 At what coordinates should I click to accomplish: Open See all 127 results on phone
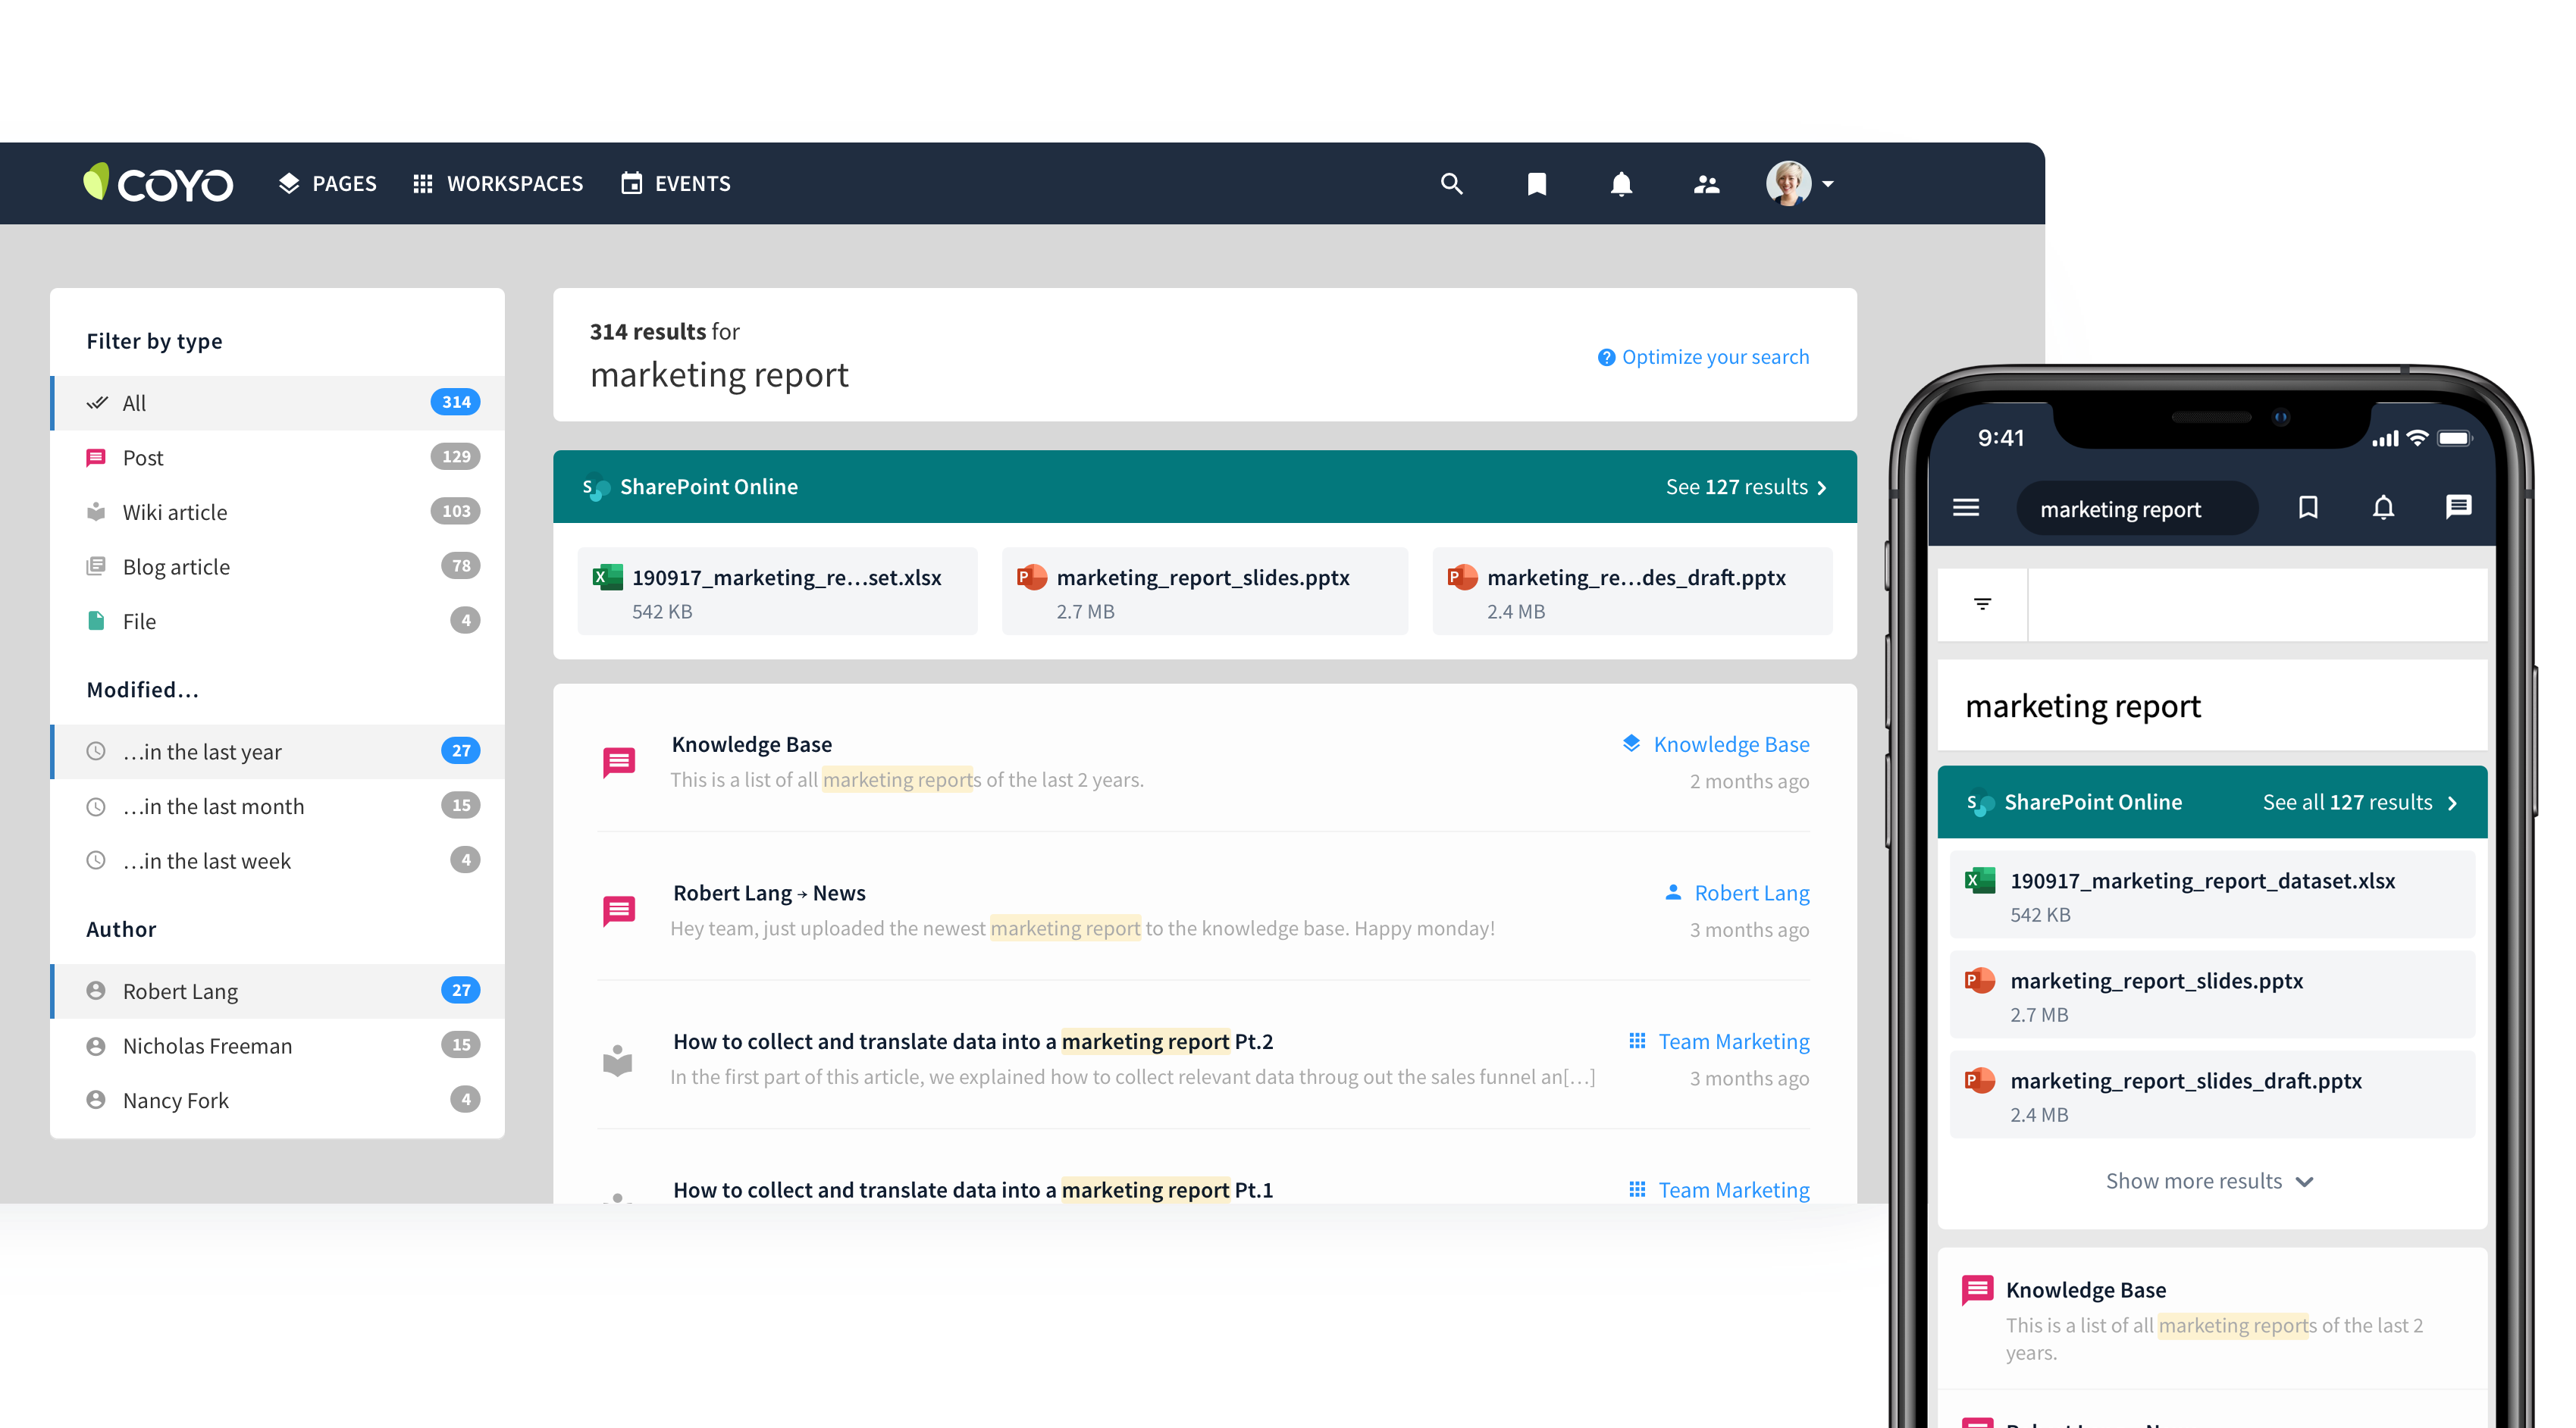(x=2360, y=802)
